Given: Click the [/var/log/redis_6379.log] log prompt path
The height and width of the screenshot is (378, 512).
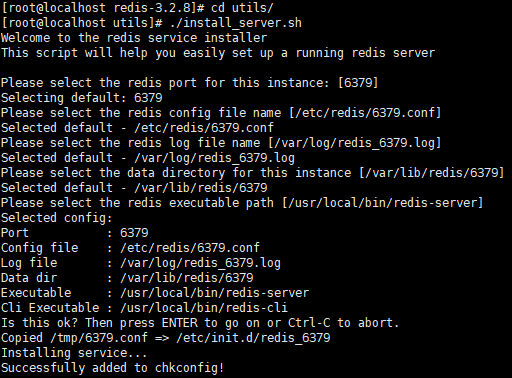Looking at the screenshot, I should coord(355,143).
